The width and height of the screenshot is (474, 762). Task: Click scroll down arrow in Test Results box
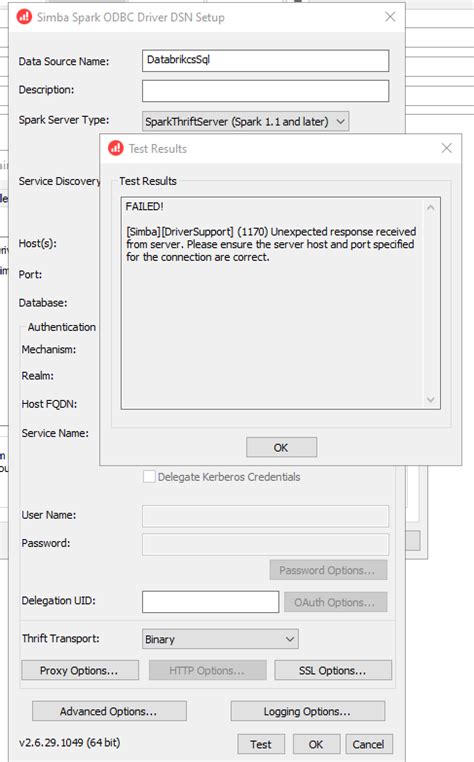pyautogui.click(x=430, y=399)
